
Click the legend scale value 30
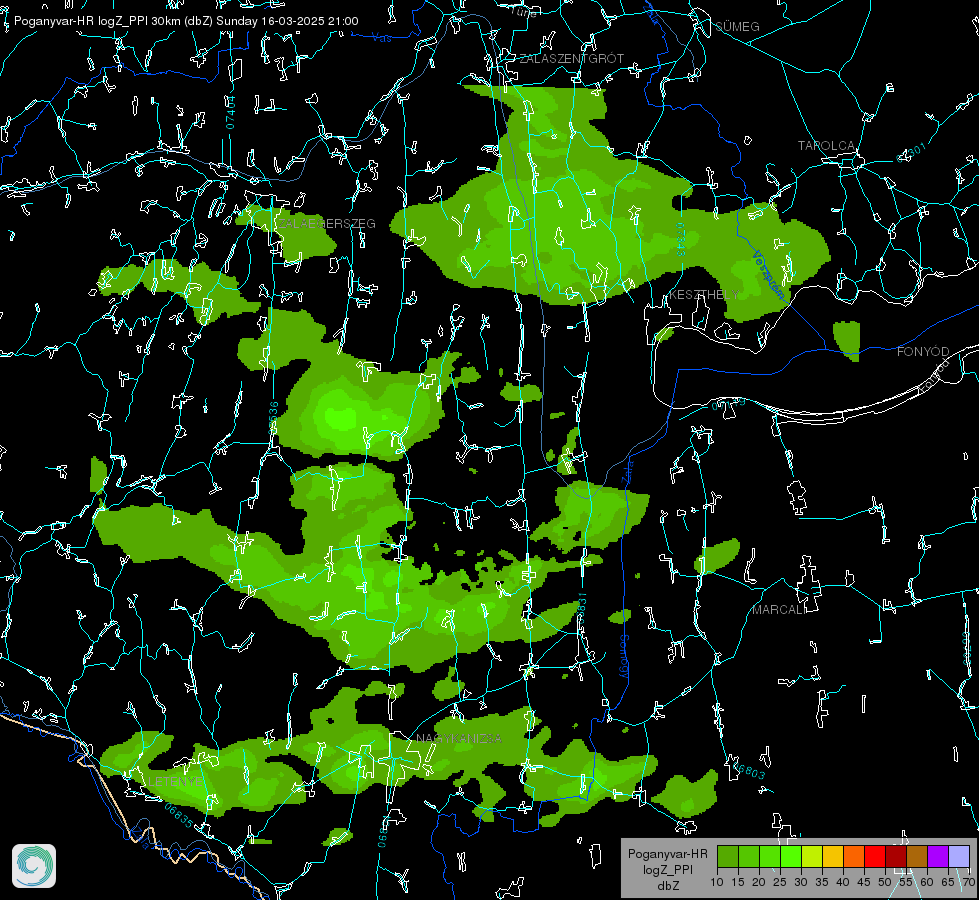pos(800,882)
